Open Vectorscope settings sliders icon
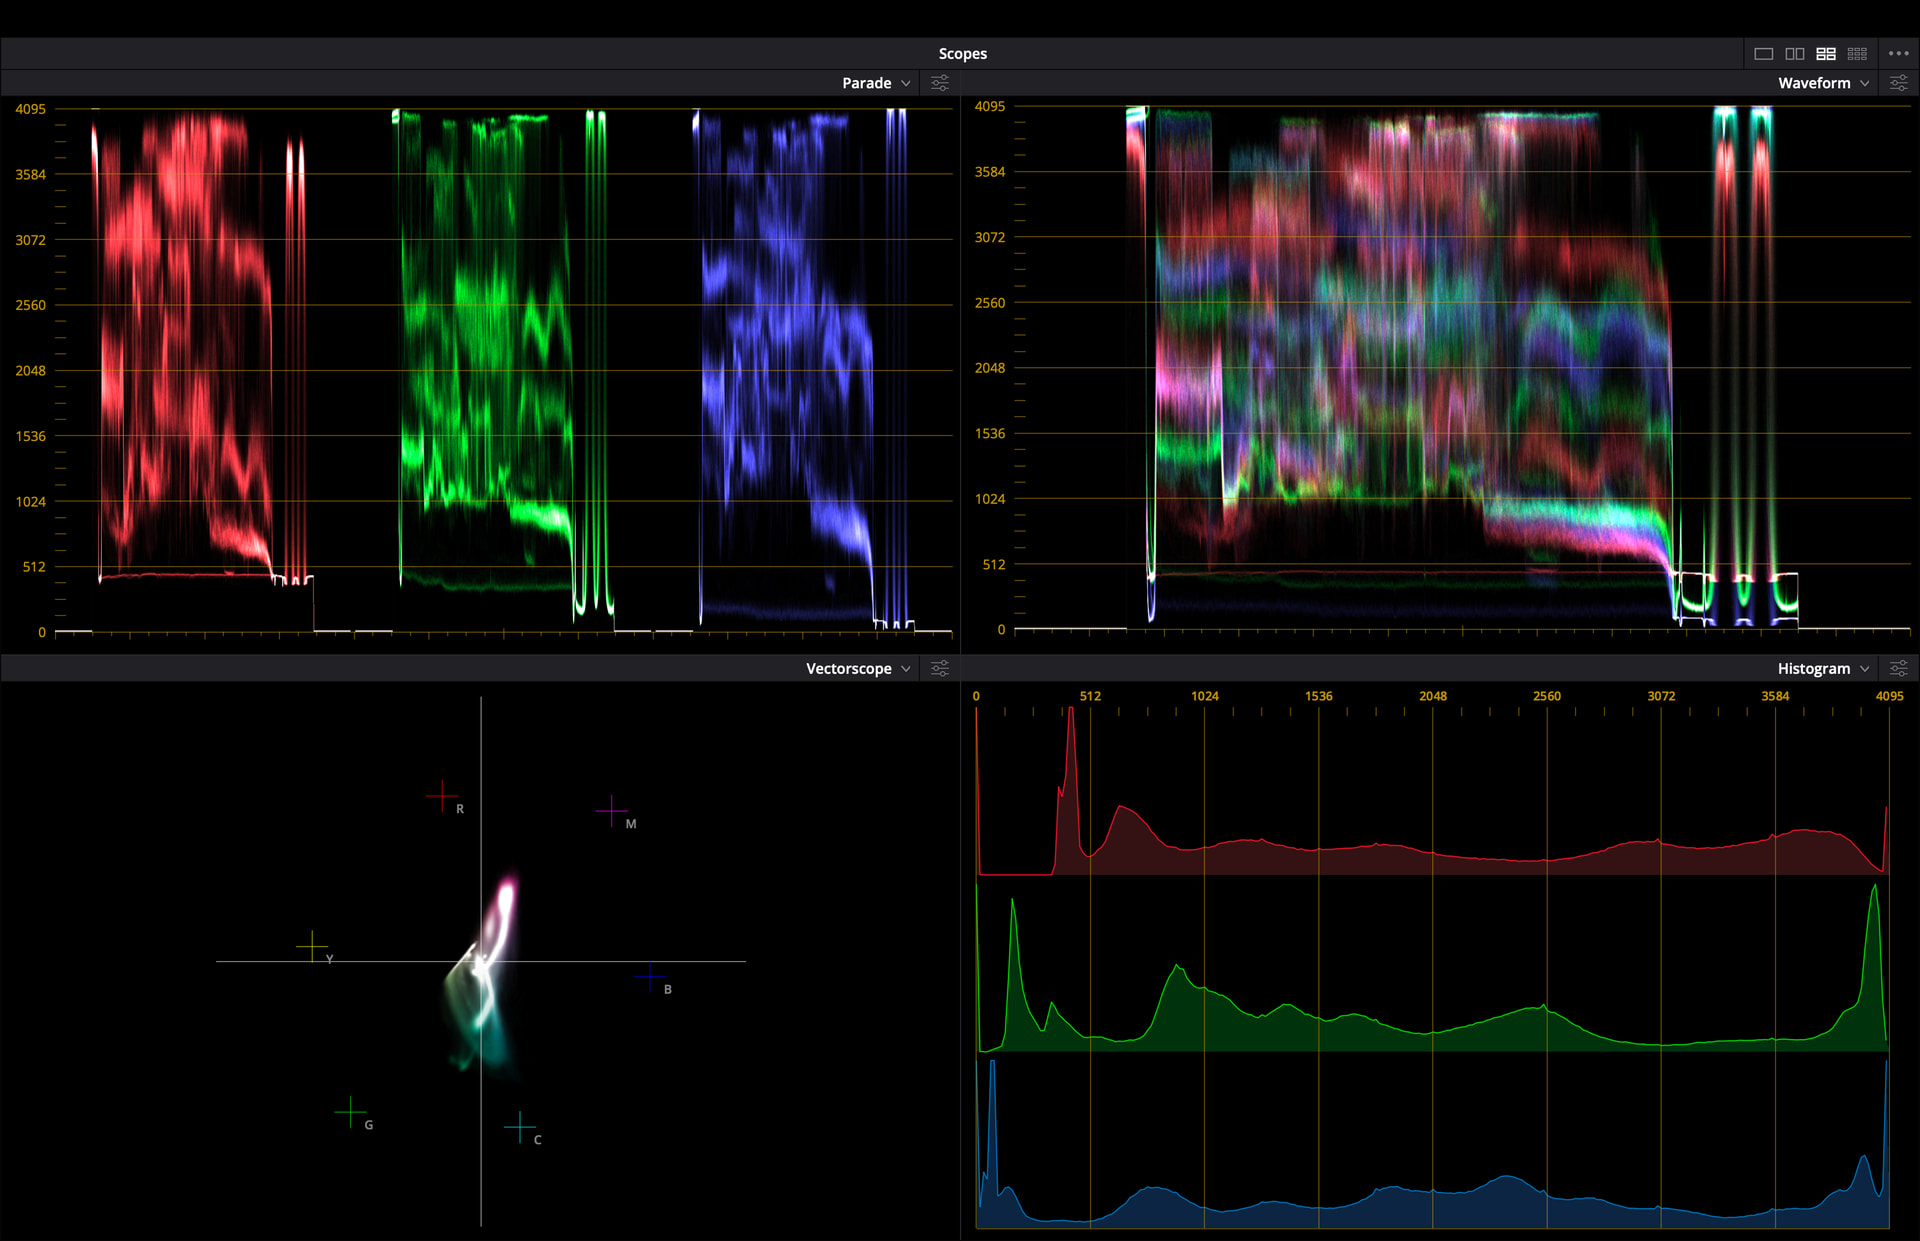 pos(940,668)
